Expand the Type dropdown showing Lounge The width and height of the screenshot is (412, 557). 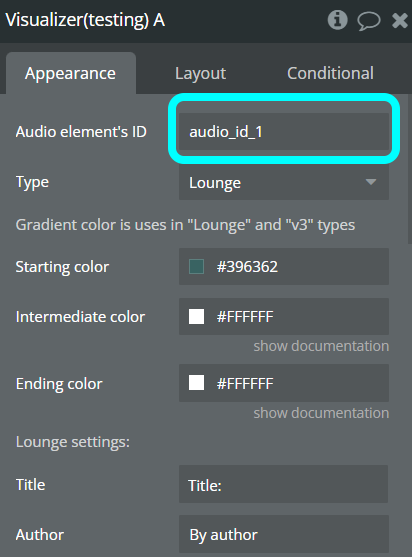coord(284,183)
